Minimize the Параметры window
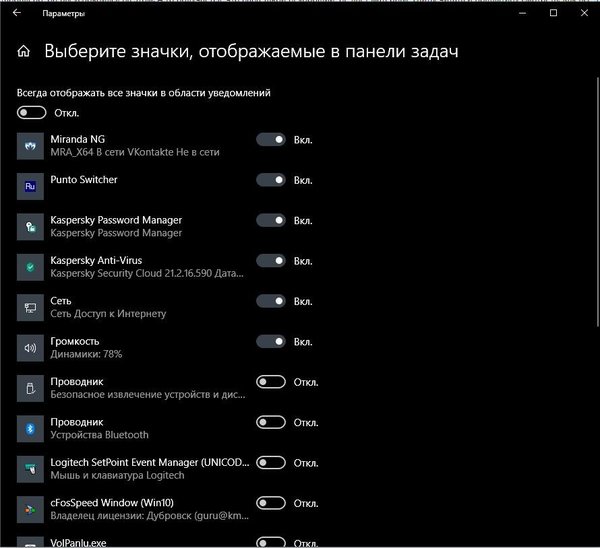 click(522, 13)
